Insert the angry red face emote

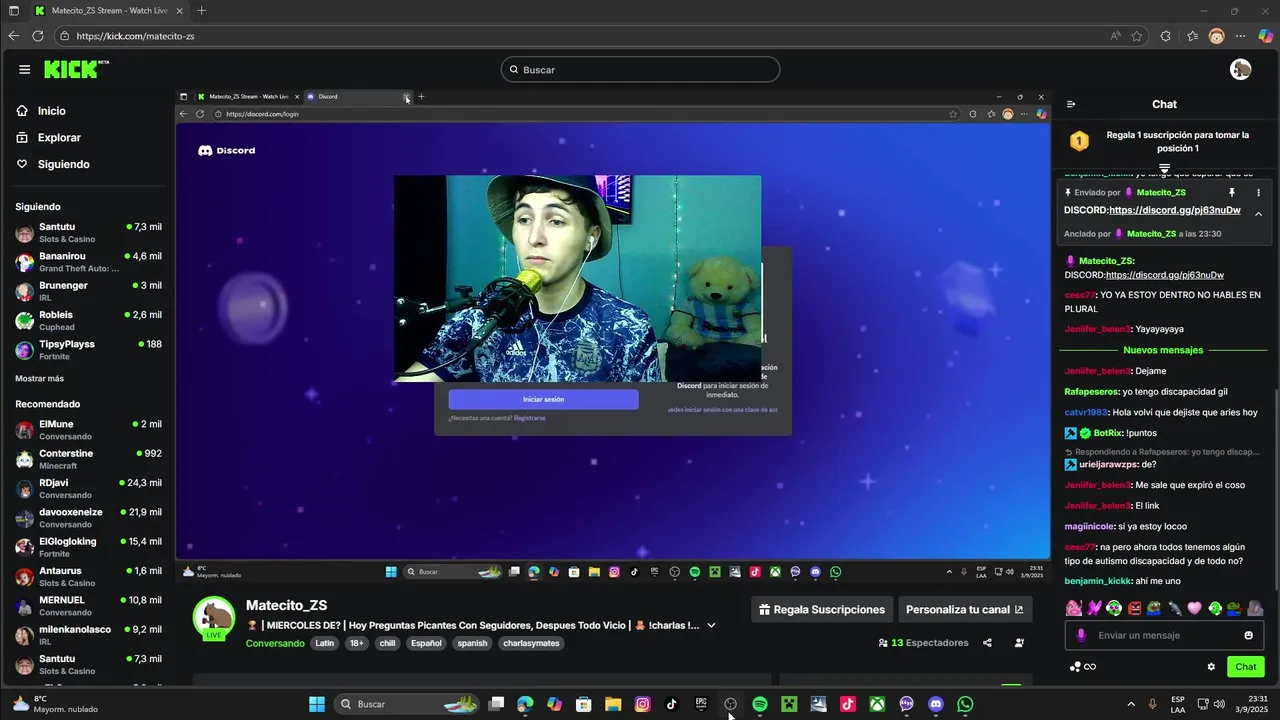point(1134,608)
